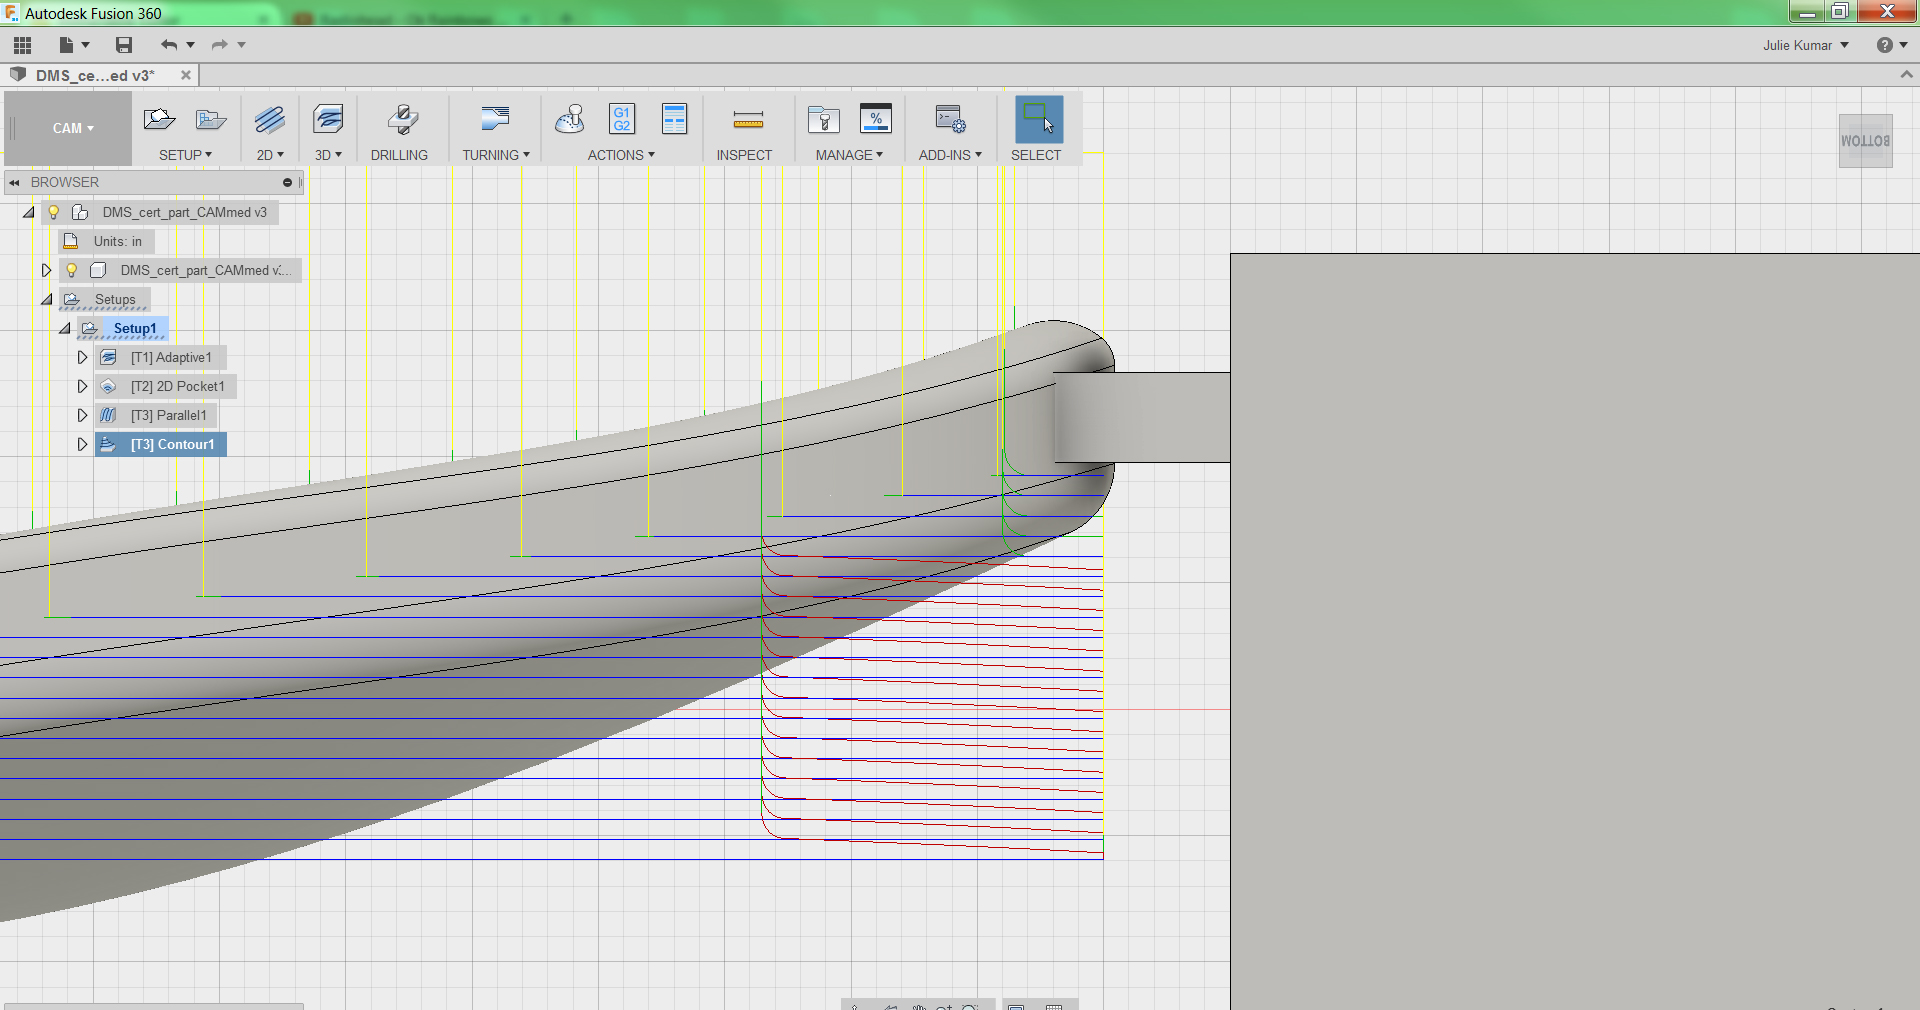Select the [T3] Contour1 operation label

coord(172,444)
